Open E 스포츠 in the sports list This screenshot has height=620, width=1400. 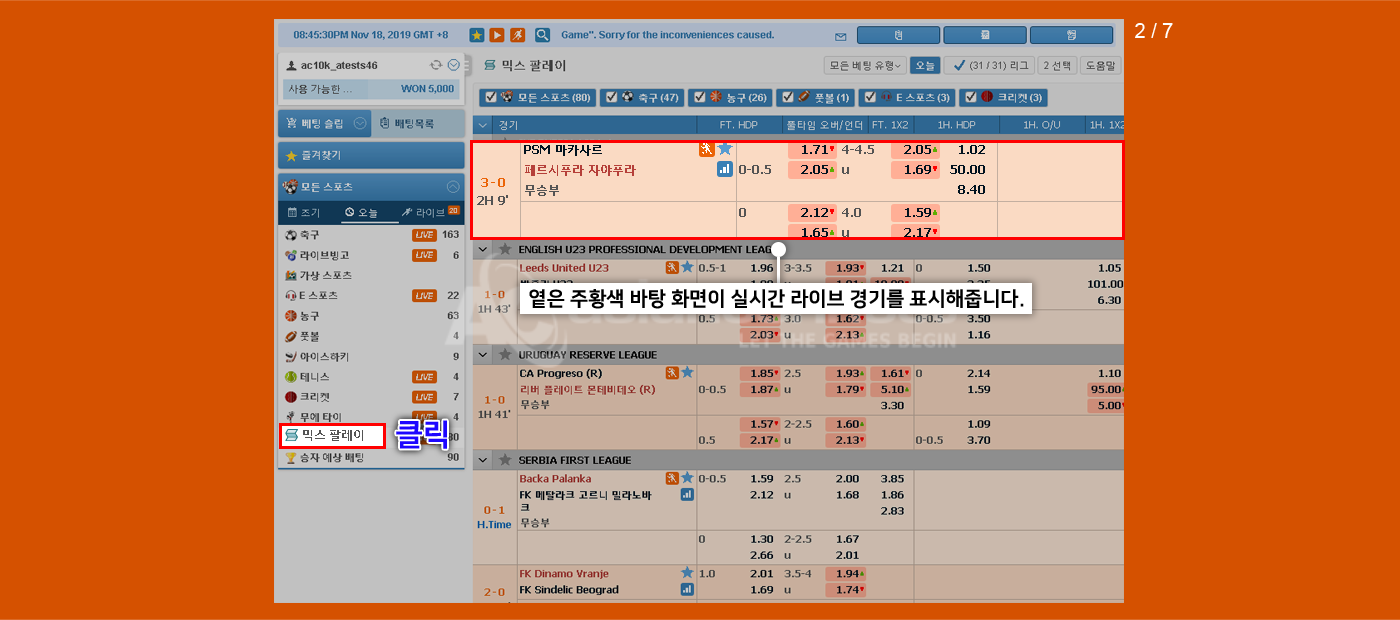click(x=371, y=296)
